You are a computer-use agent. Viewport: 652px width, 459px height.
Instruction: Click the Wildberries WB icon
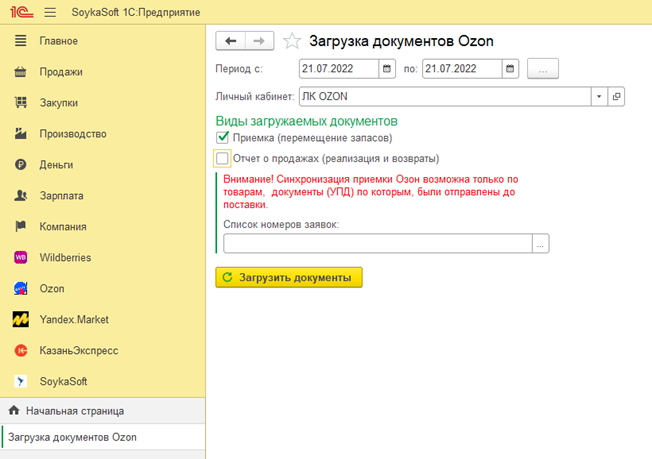[x=20, y=257]
